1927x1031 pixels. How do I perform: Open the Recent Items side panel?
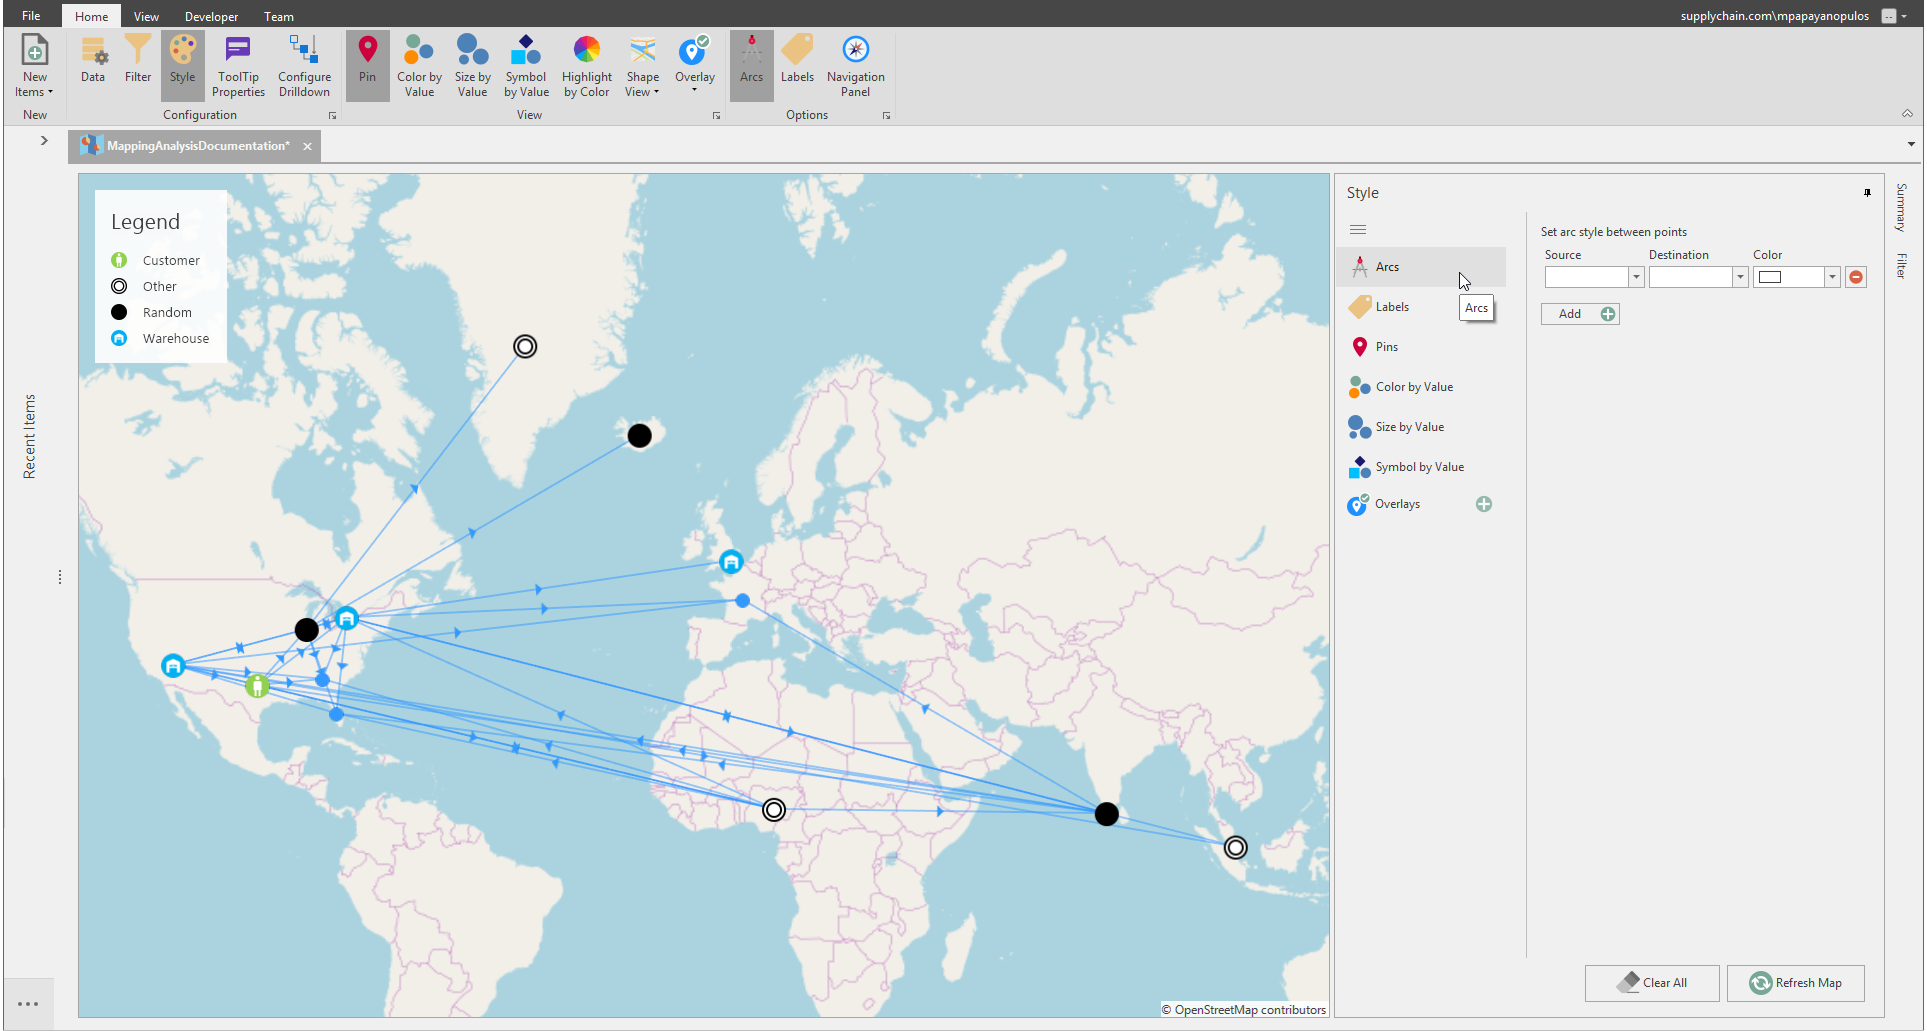(29, 436)
